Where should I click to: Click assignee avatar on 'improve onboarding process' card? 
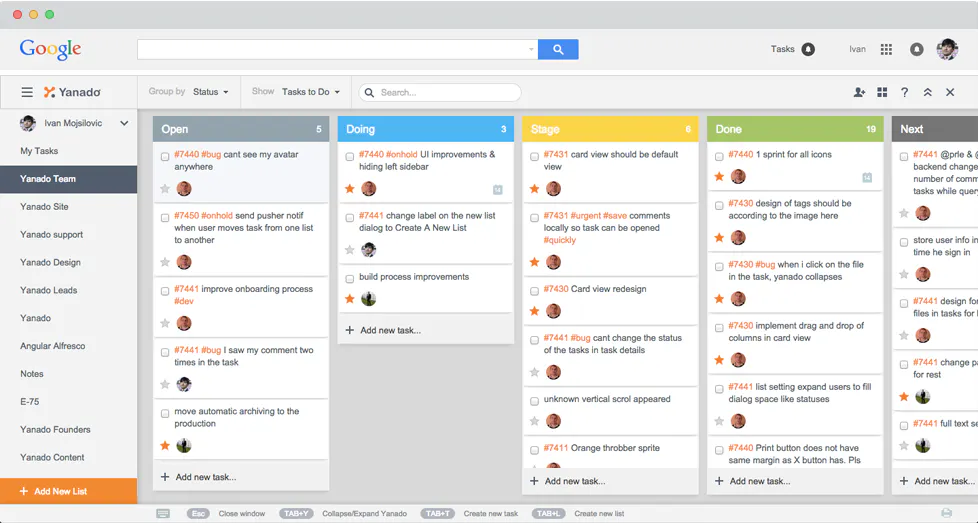click(184, 323)
